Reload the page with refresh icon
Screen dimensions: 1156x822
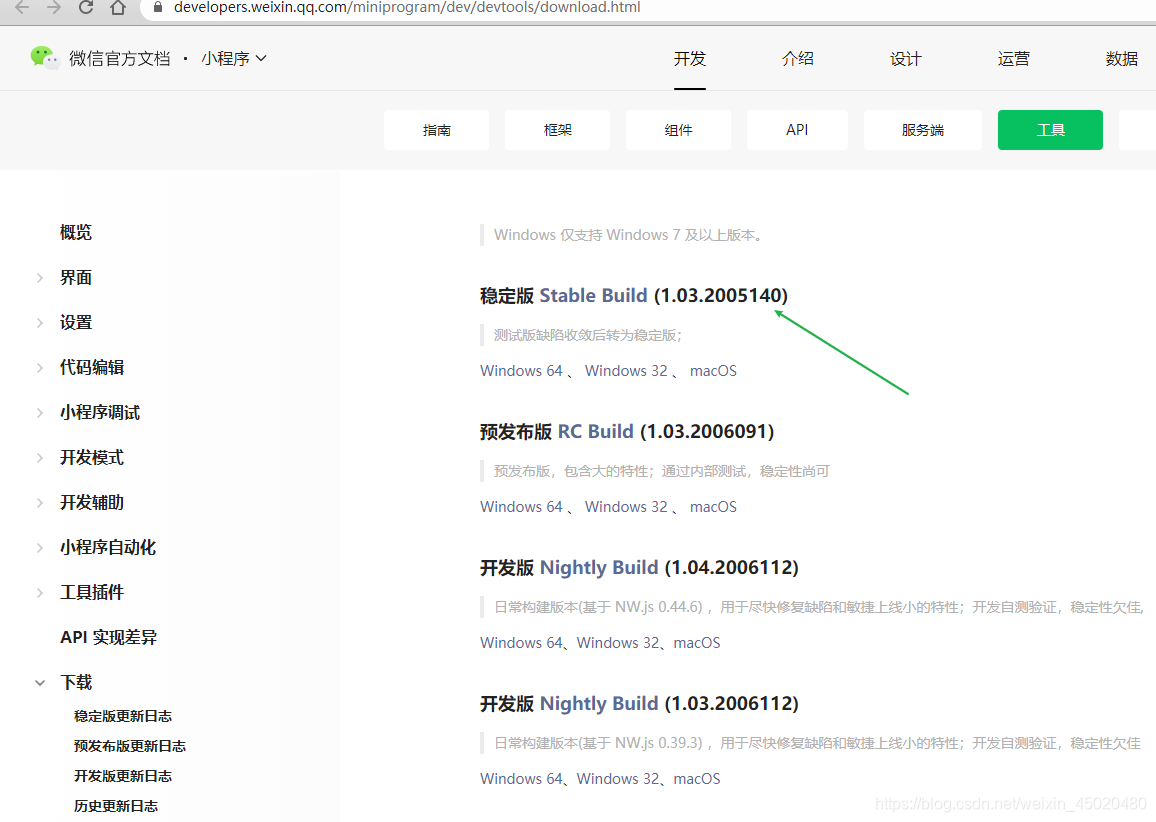click(x=86, y=7)
